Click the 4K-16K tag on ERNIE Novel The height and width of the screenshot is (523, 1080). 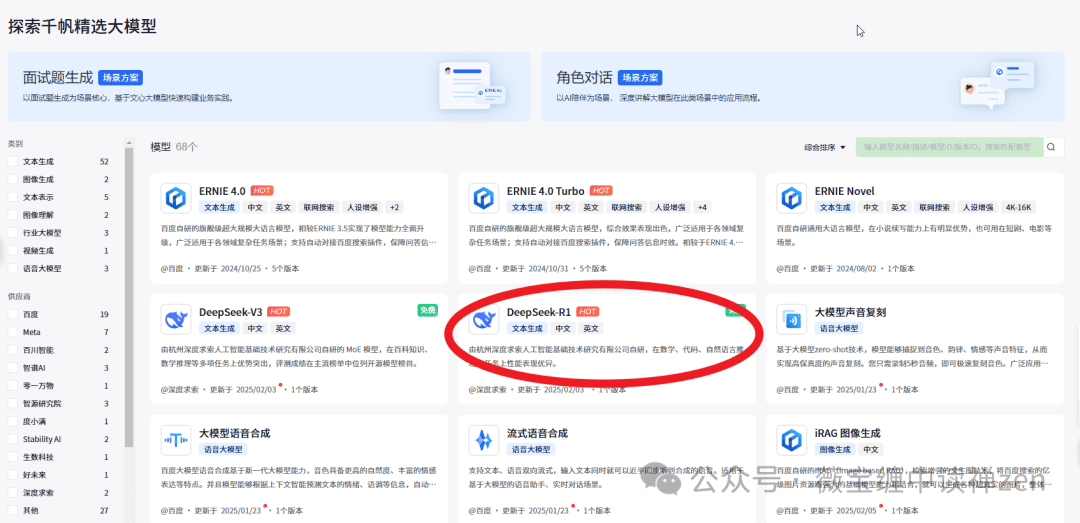point(1019,207)
